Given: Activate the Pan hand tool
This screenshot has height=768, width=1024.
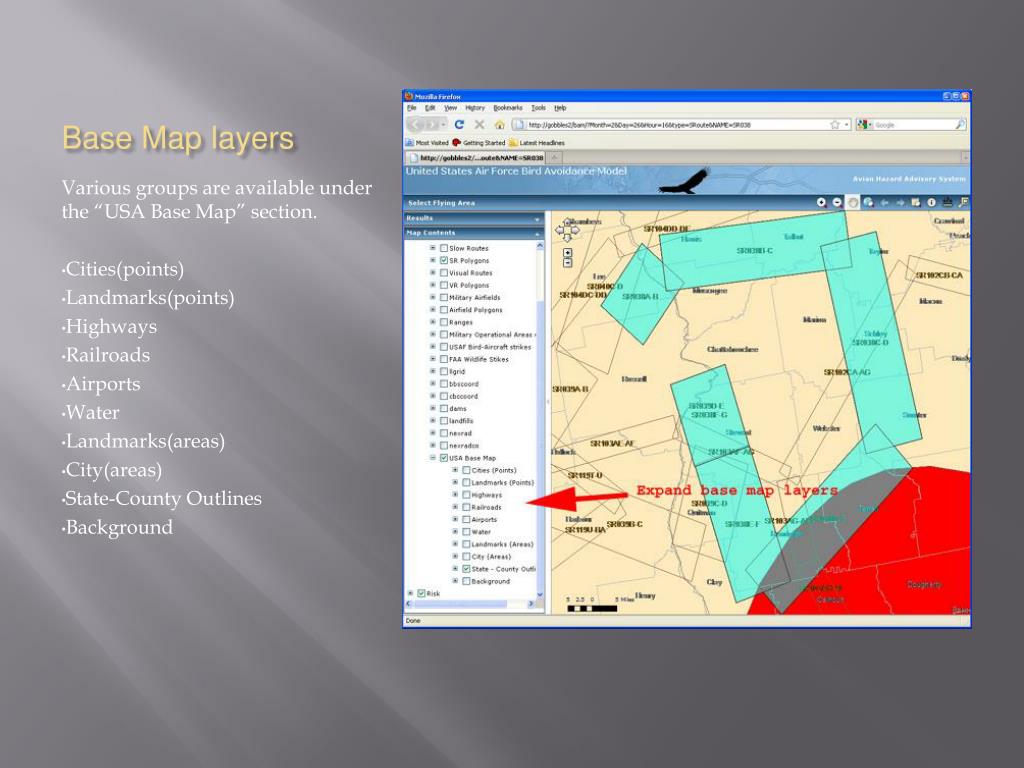Looking at the screenshot, I should (853, 202).
